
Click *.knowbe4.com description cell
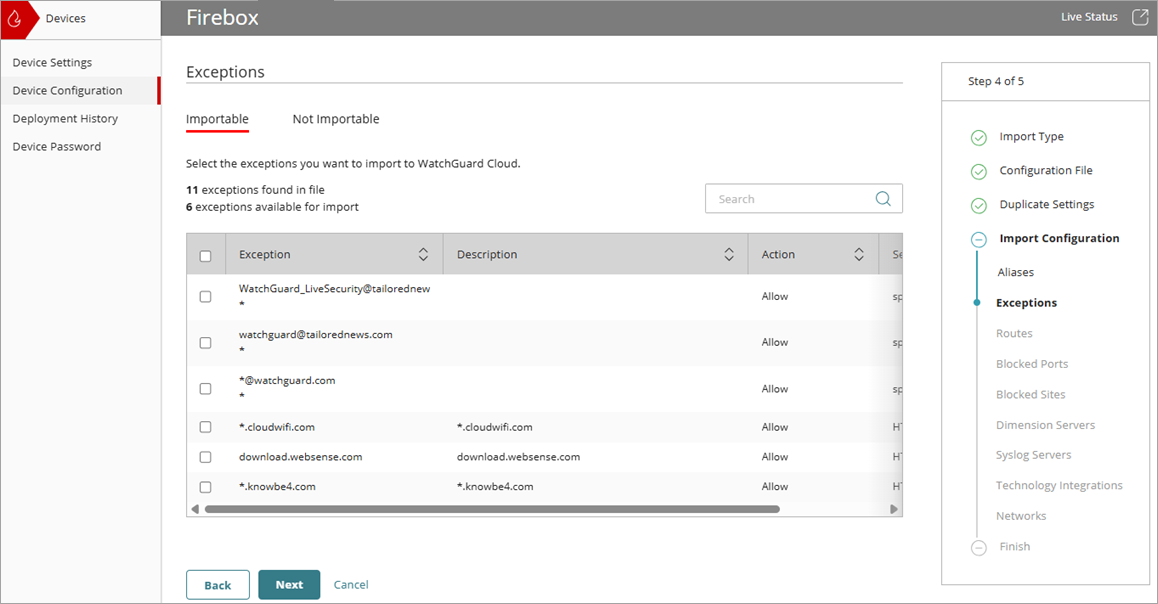495,487
